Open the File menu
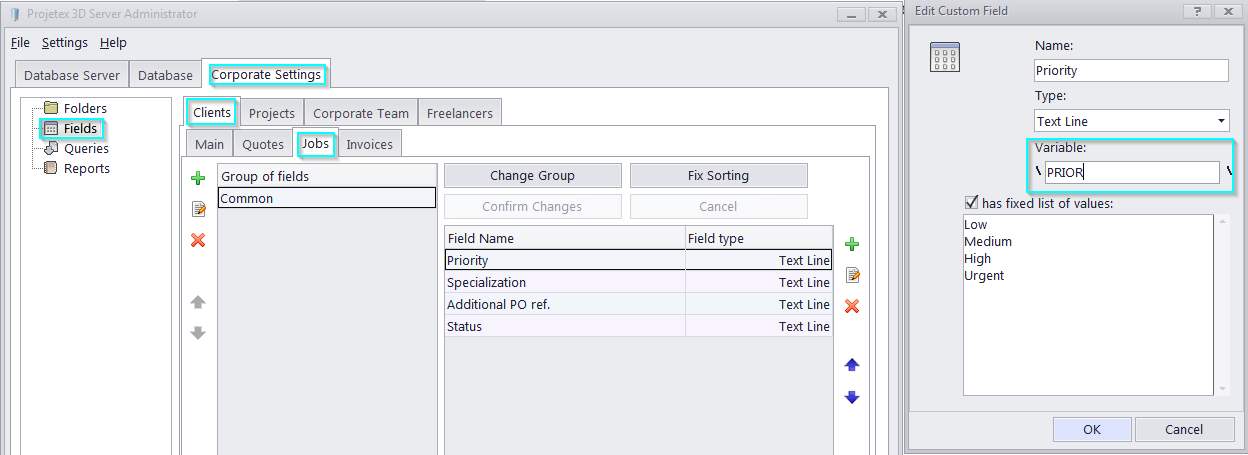 (x=20, y=43)
